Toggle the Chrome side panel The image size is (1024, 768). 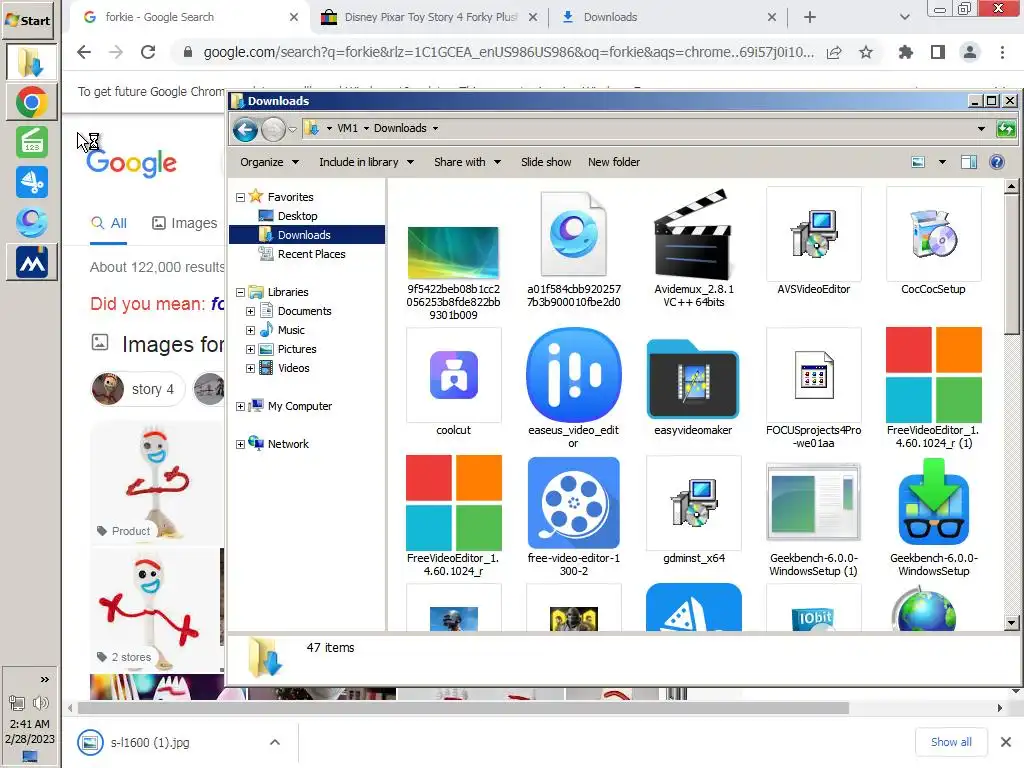click(x=938, y=52)
